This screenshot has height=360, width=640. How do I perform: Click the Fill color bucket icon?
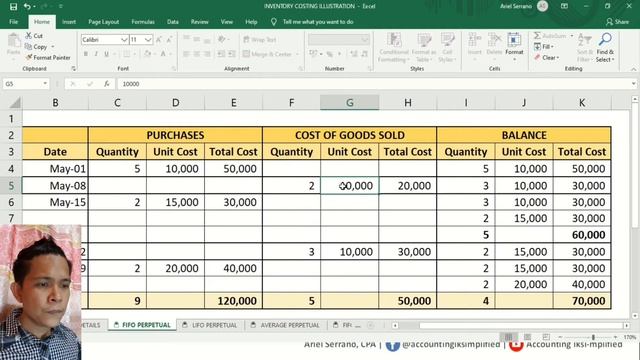click(x=147, y=54)
